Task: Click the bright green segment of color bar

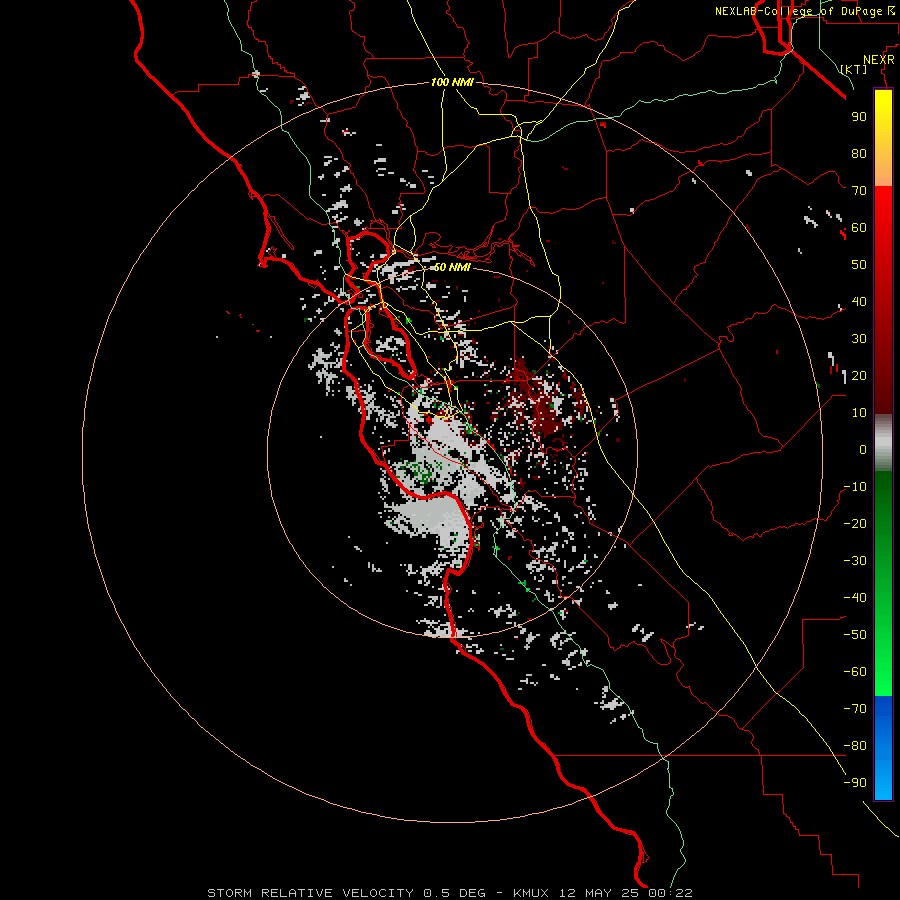Action: pos(883,643)
